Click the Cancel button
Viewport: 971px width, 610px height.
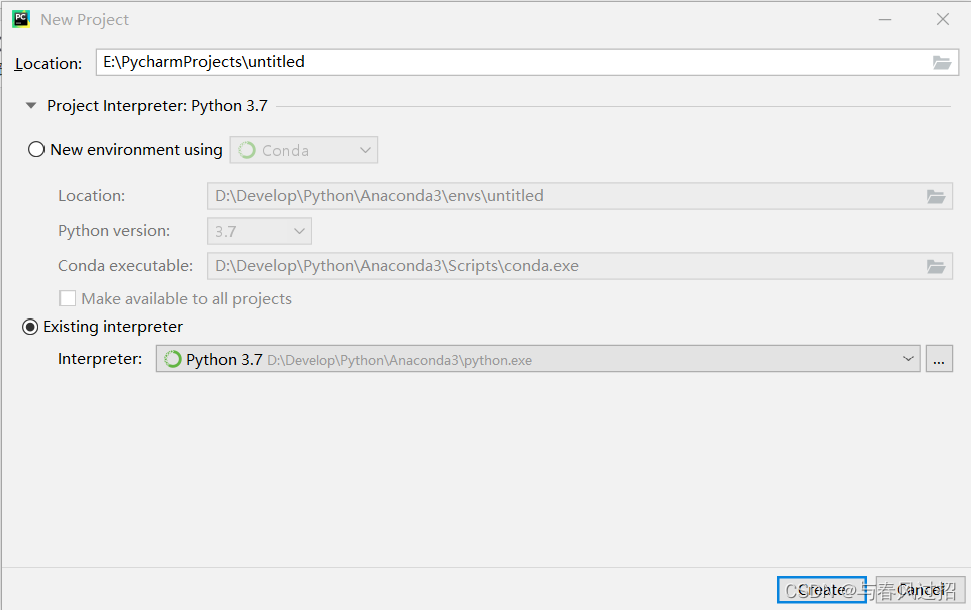pyautogui.click(x=921, y=590)
